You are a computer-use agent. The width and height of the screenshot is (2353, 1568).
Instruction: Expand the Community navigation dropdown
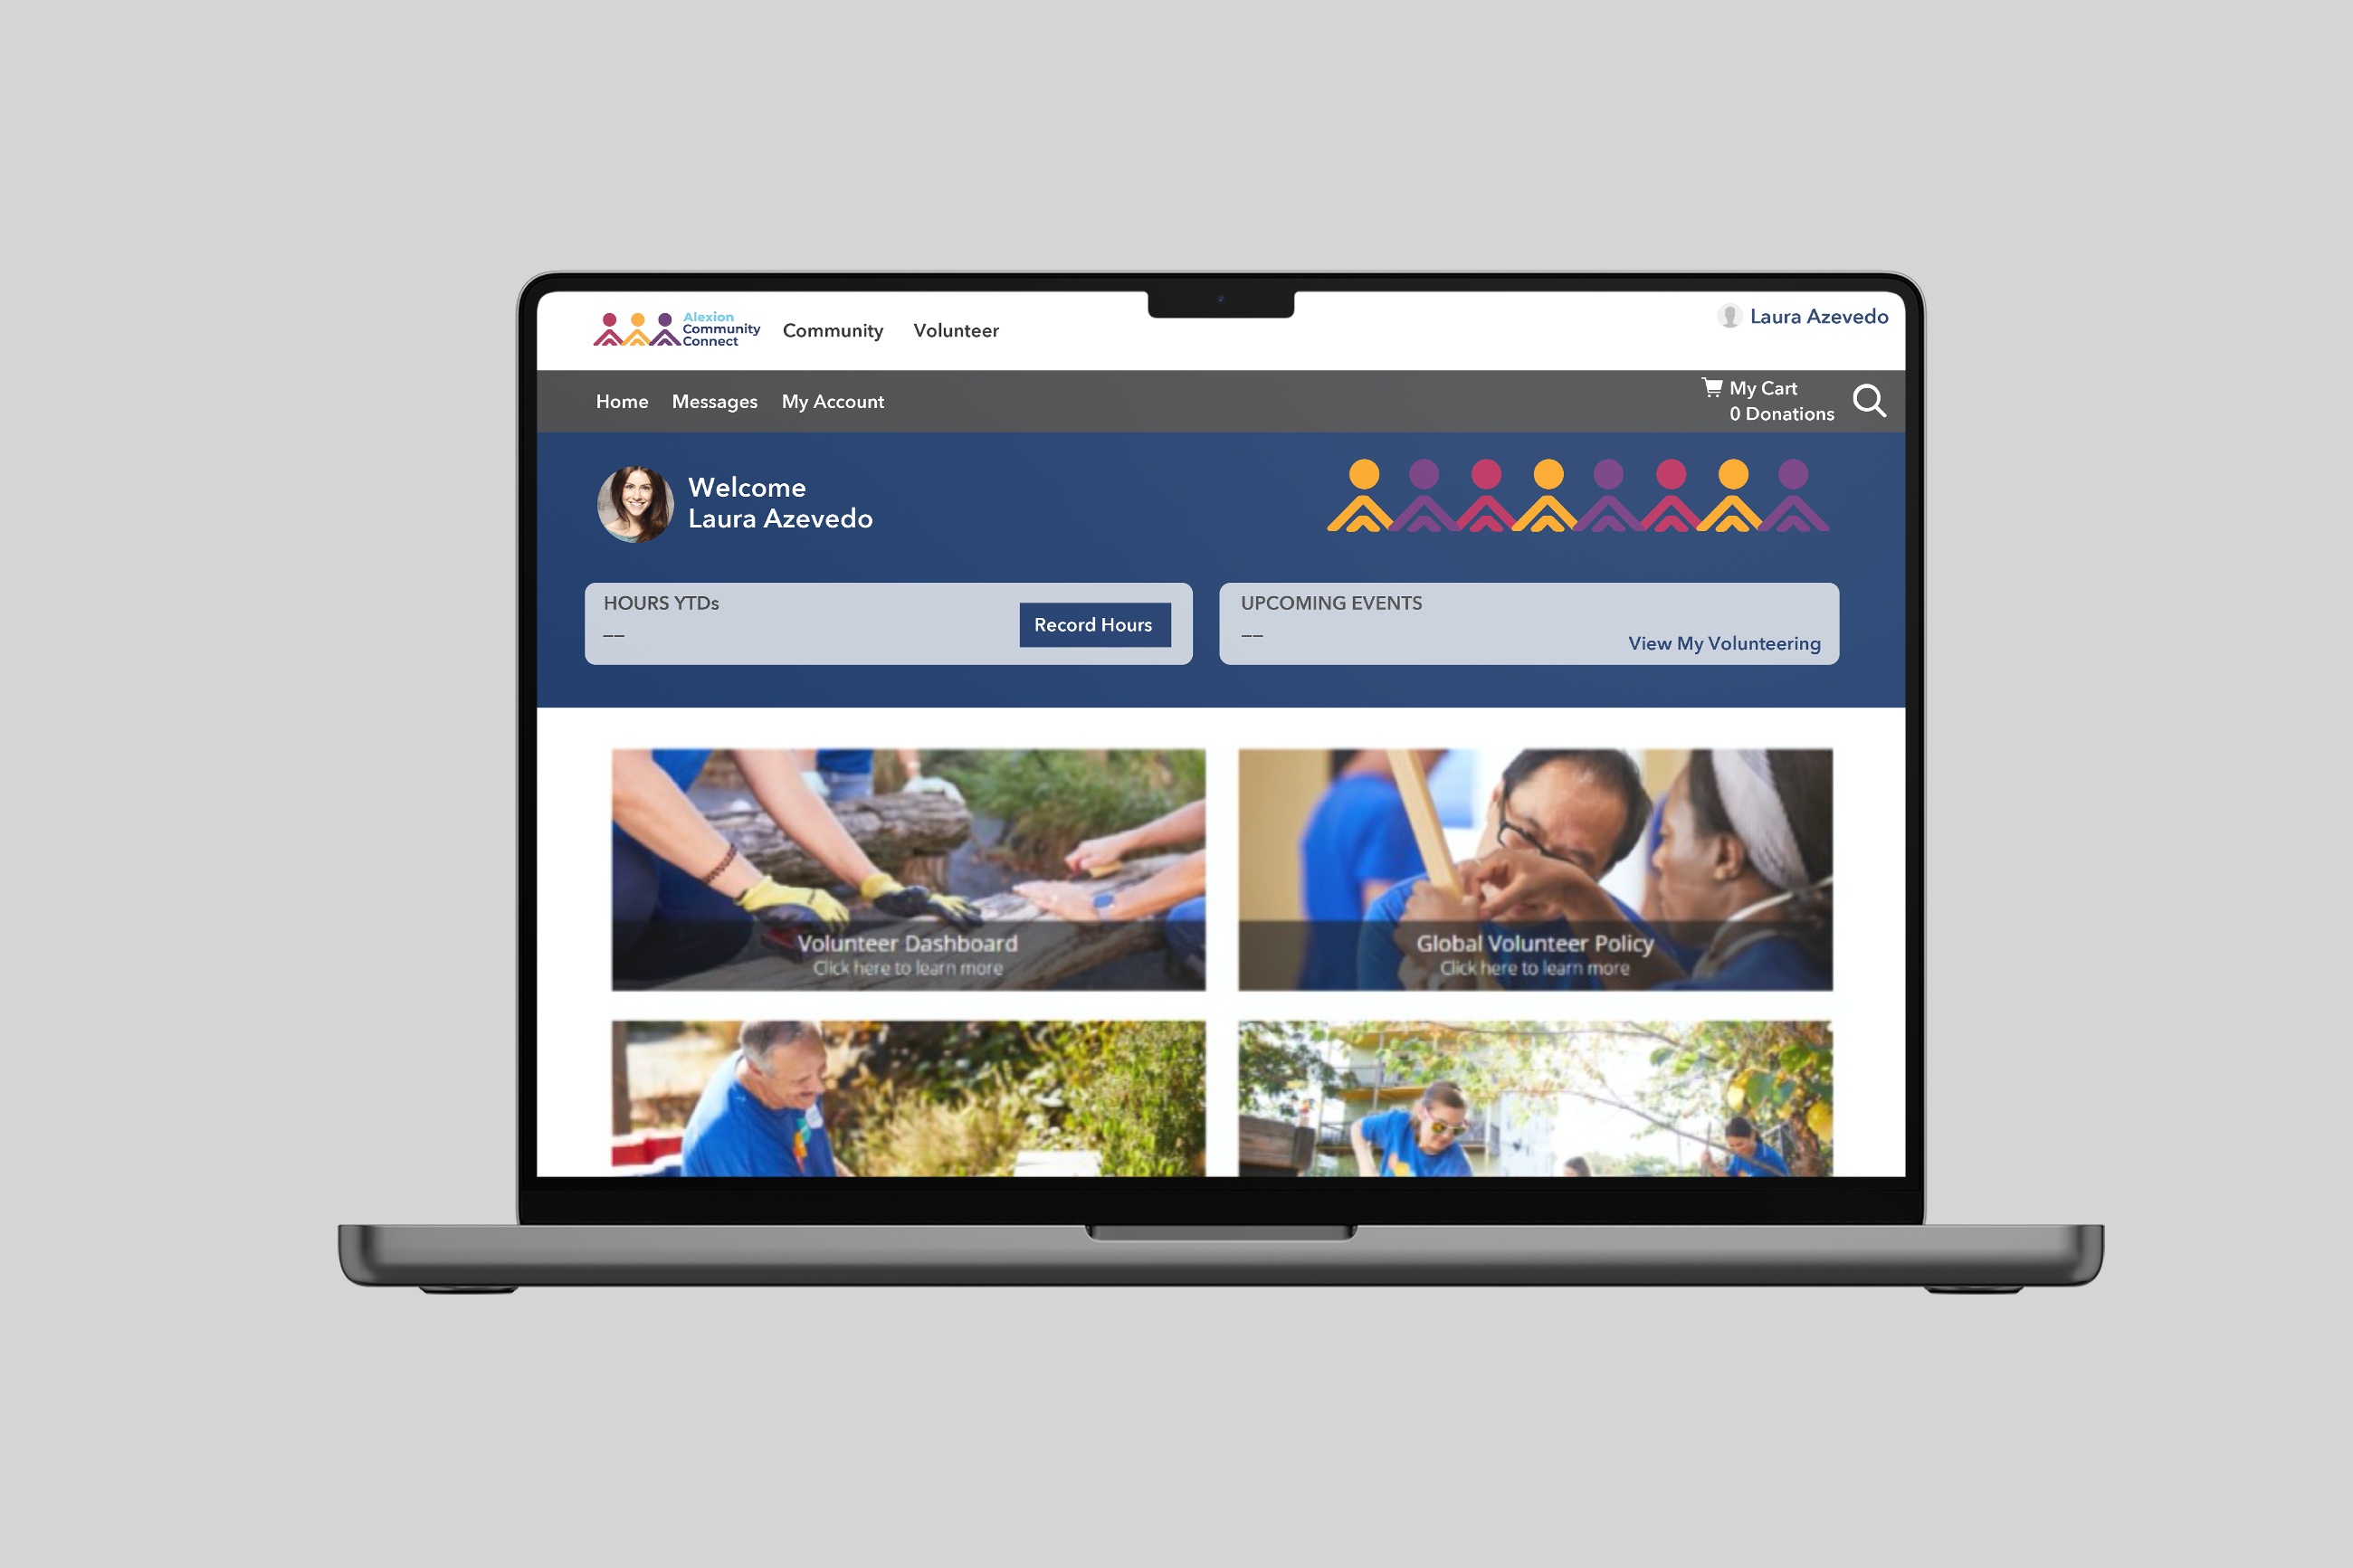[x=833, y=331]
